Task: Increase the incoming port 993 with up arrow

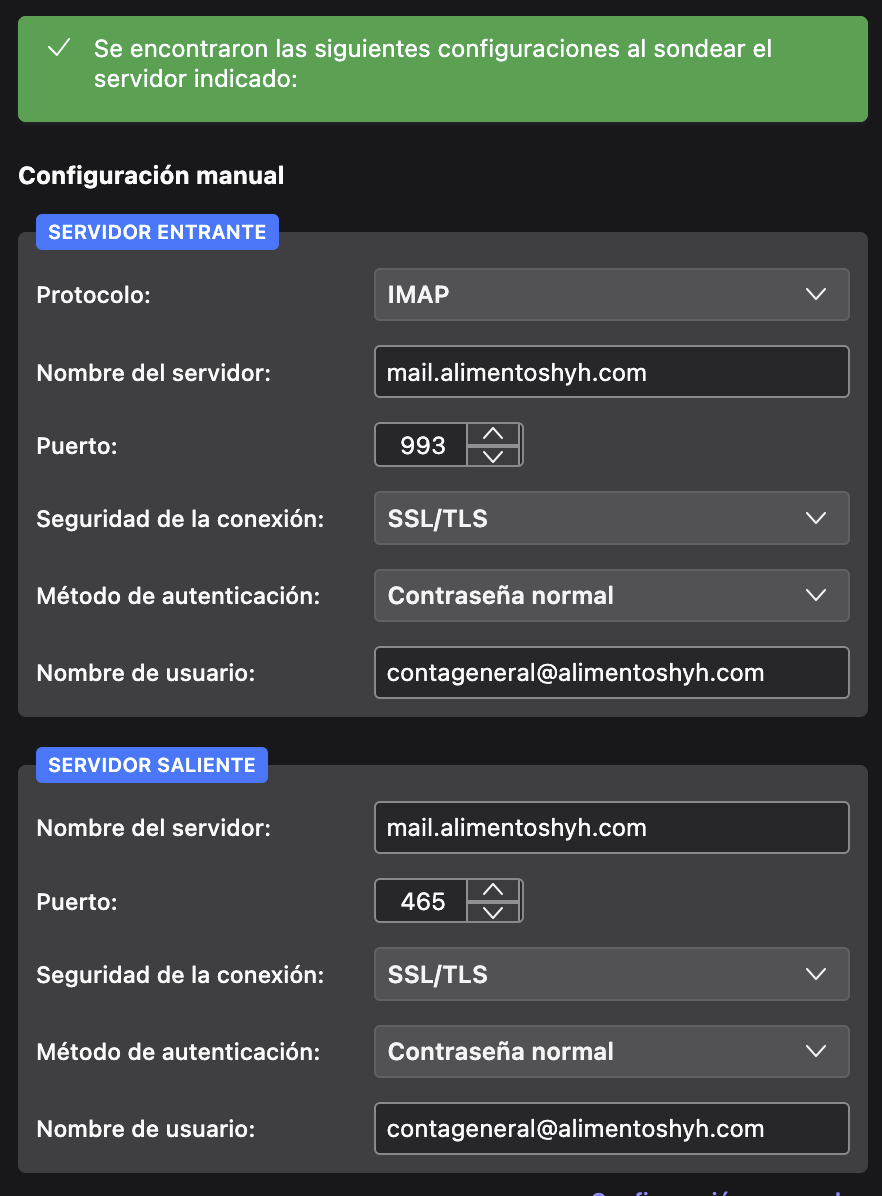Action: pos(493,434)
